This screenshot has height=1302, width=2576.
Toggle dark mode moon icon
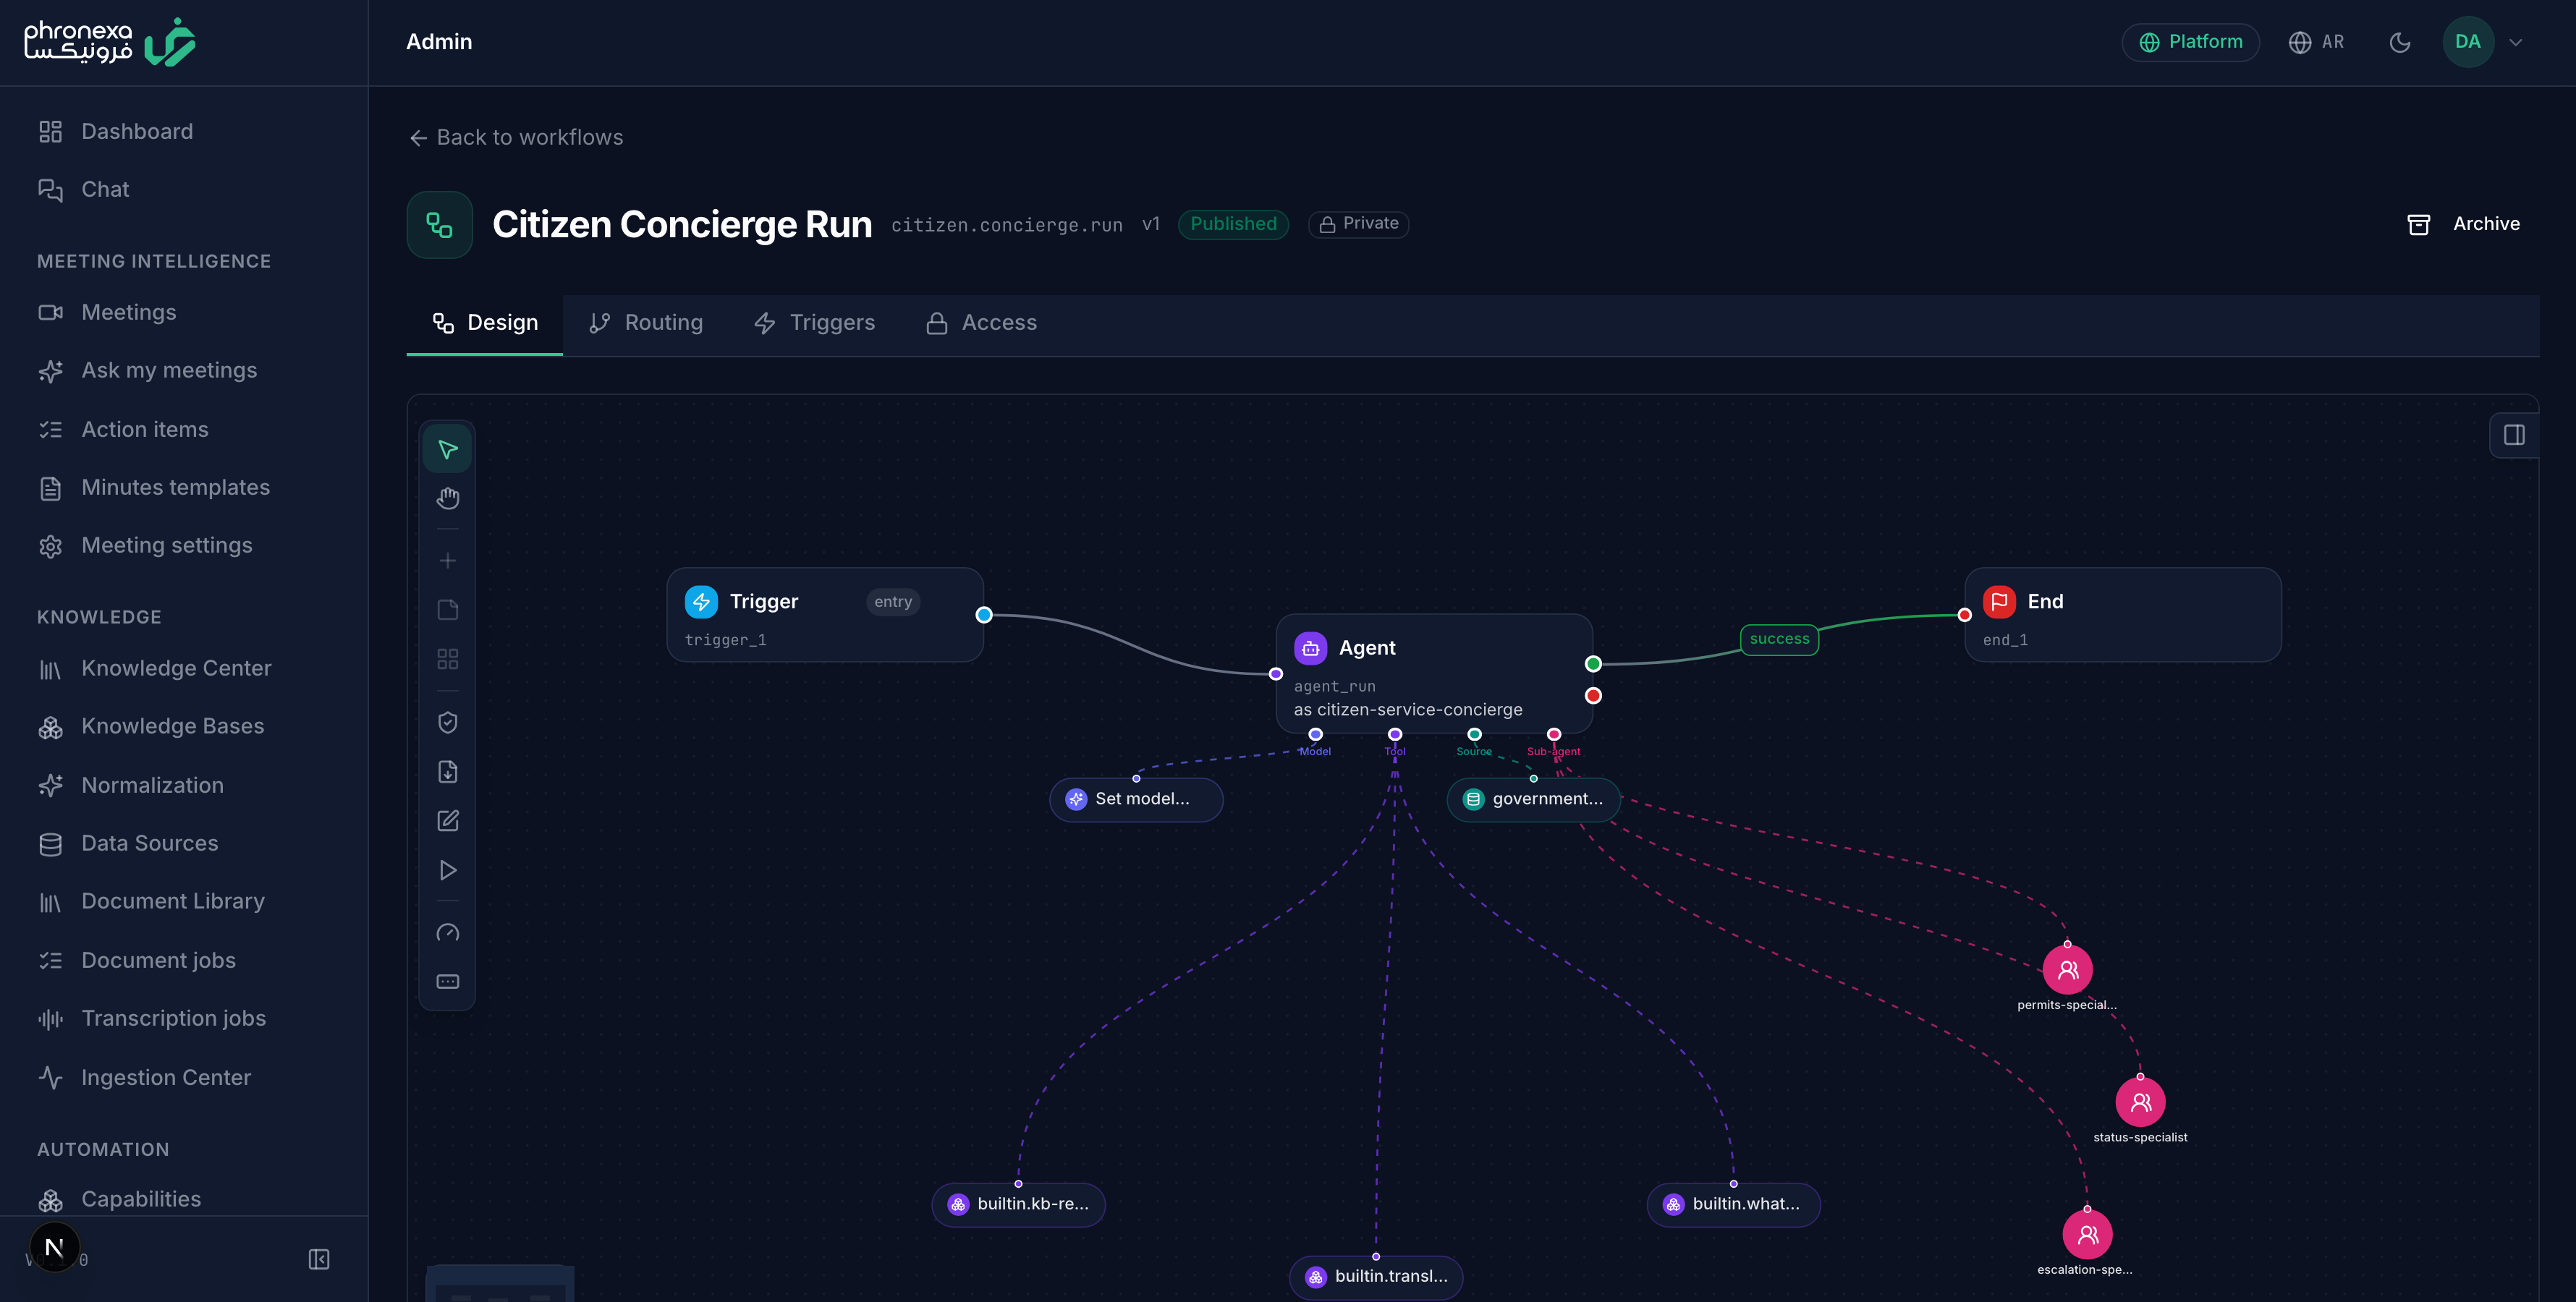(x=2399, y=42)
